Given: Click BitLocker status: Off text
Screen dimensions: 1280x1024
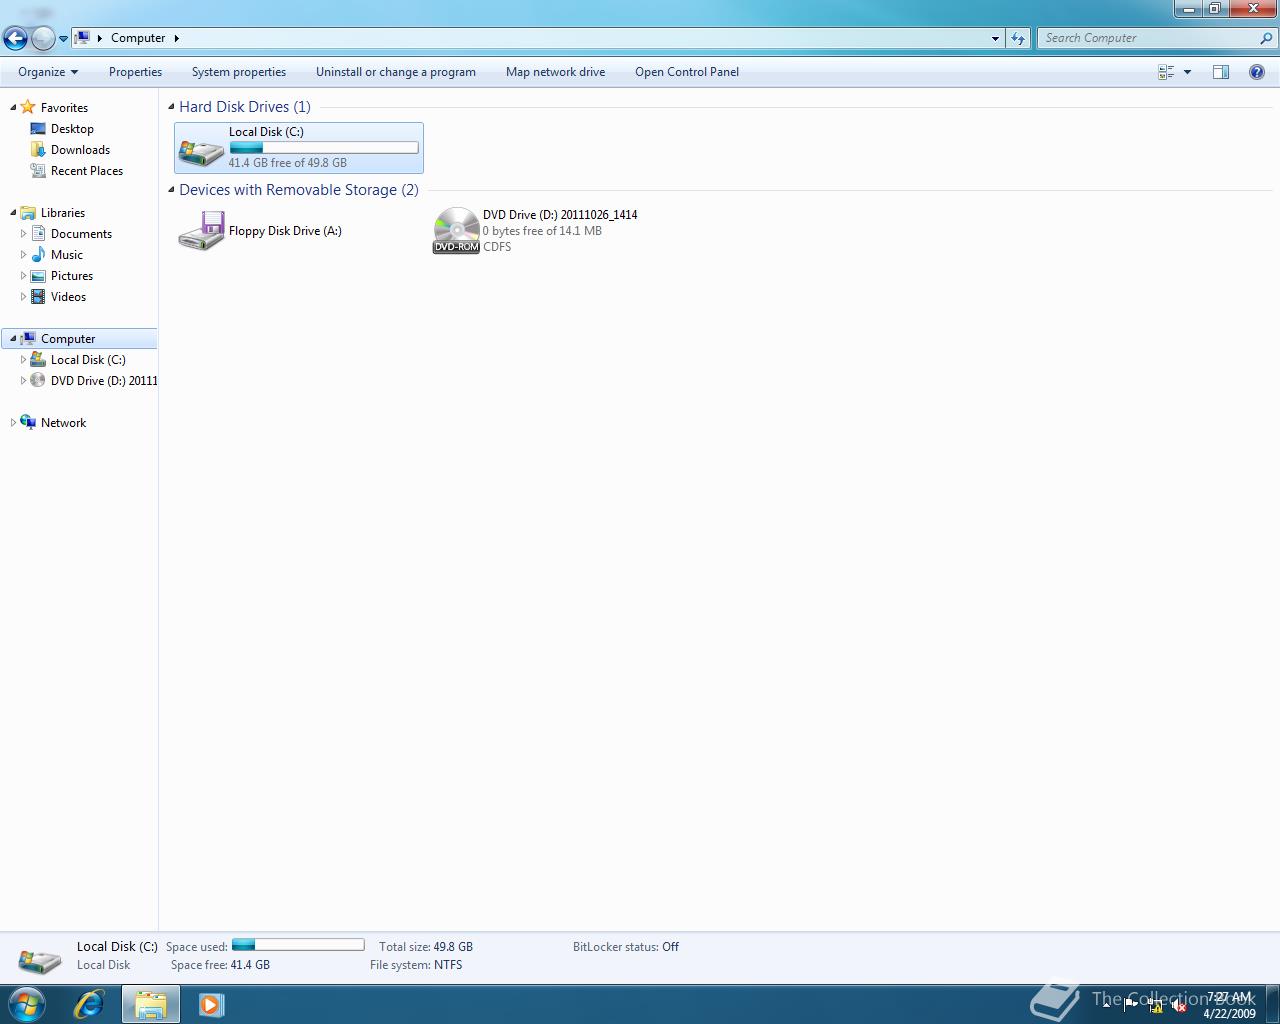Looking at the screenshot, I should 626,947.
